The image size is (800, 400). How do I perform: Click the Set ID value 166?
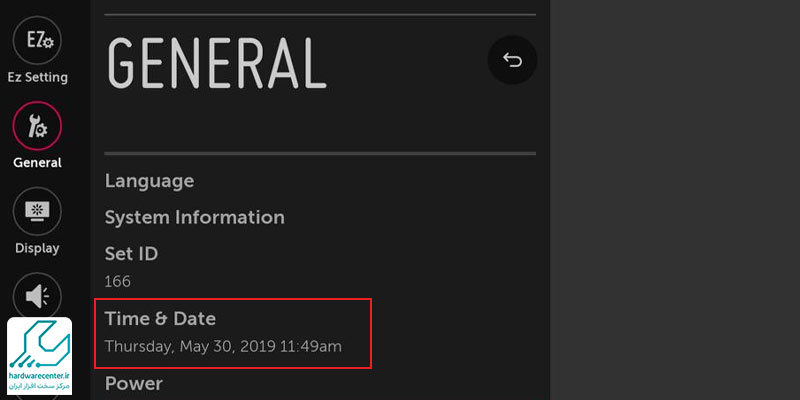[x=117, y=282]
